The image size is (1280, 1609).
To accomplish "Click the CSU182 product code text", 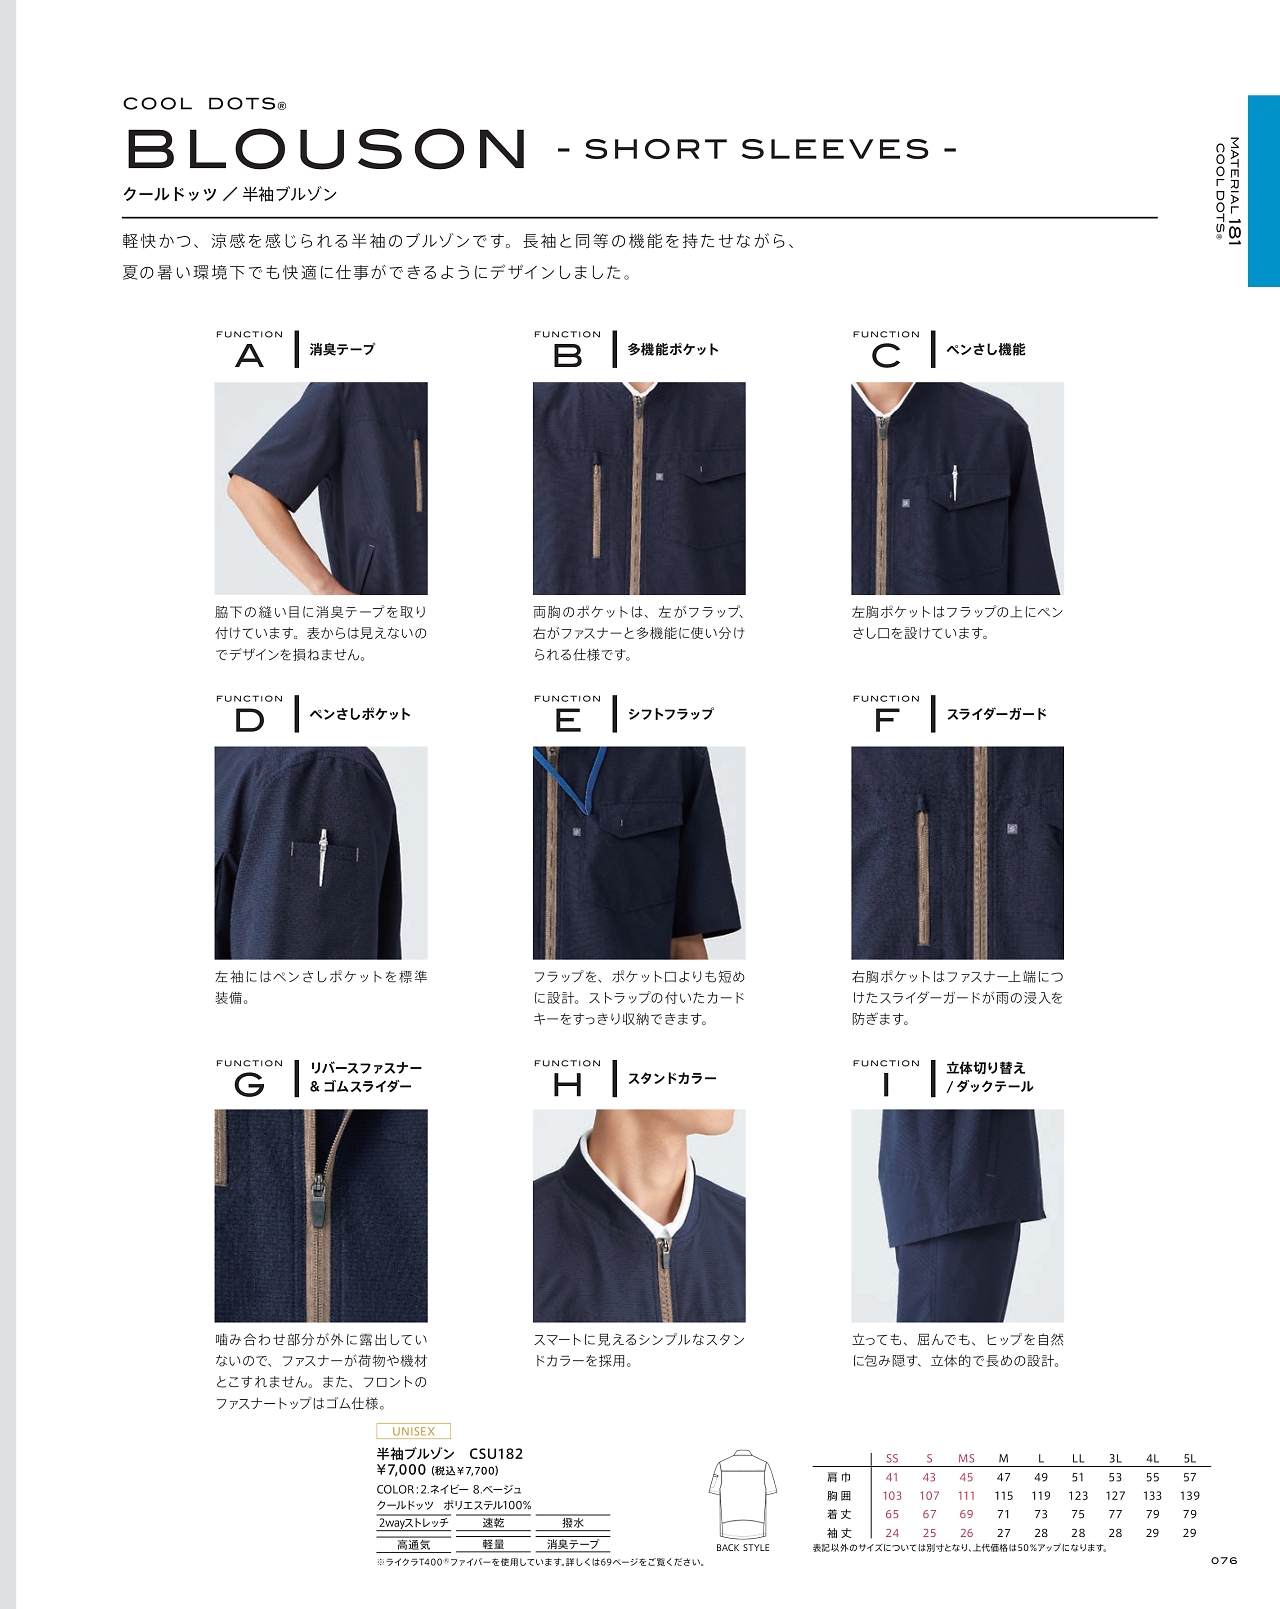I will [496, 1454].
